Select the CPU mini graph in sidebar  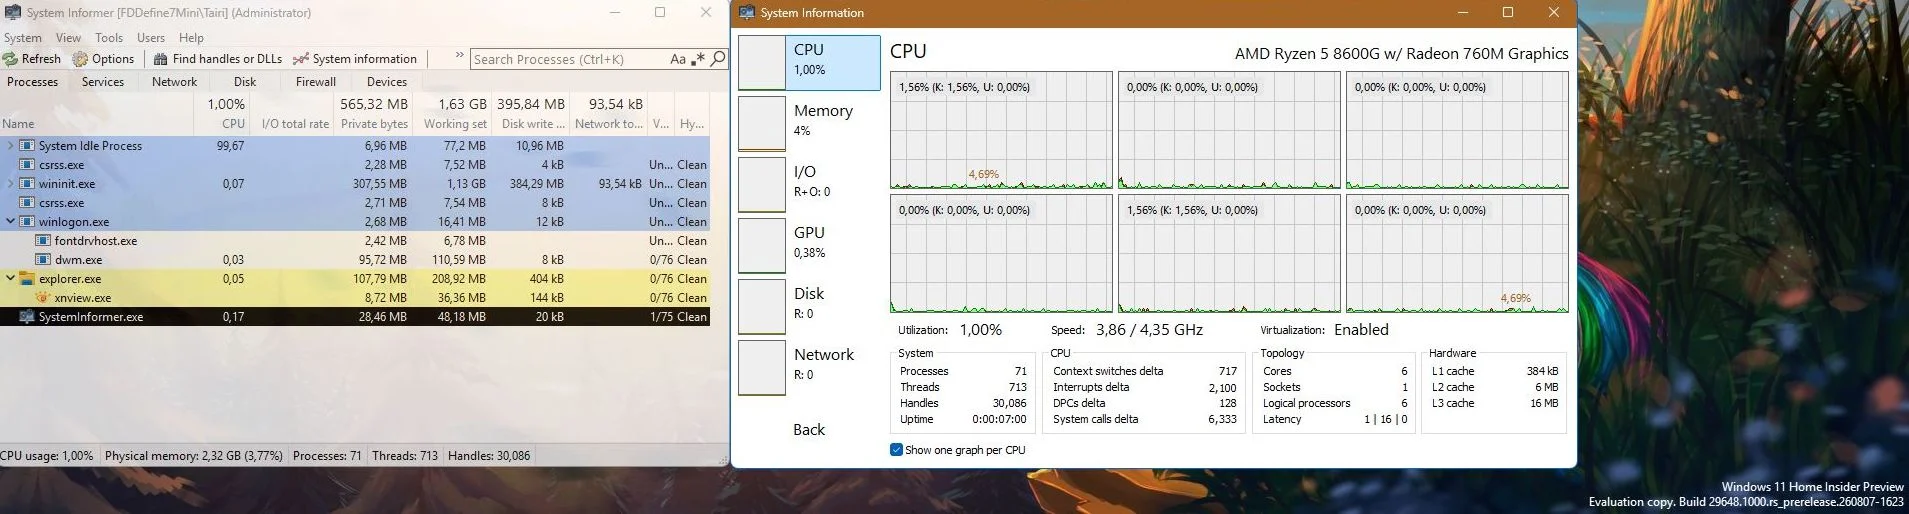coord(762,63)
